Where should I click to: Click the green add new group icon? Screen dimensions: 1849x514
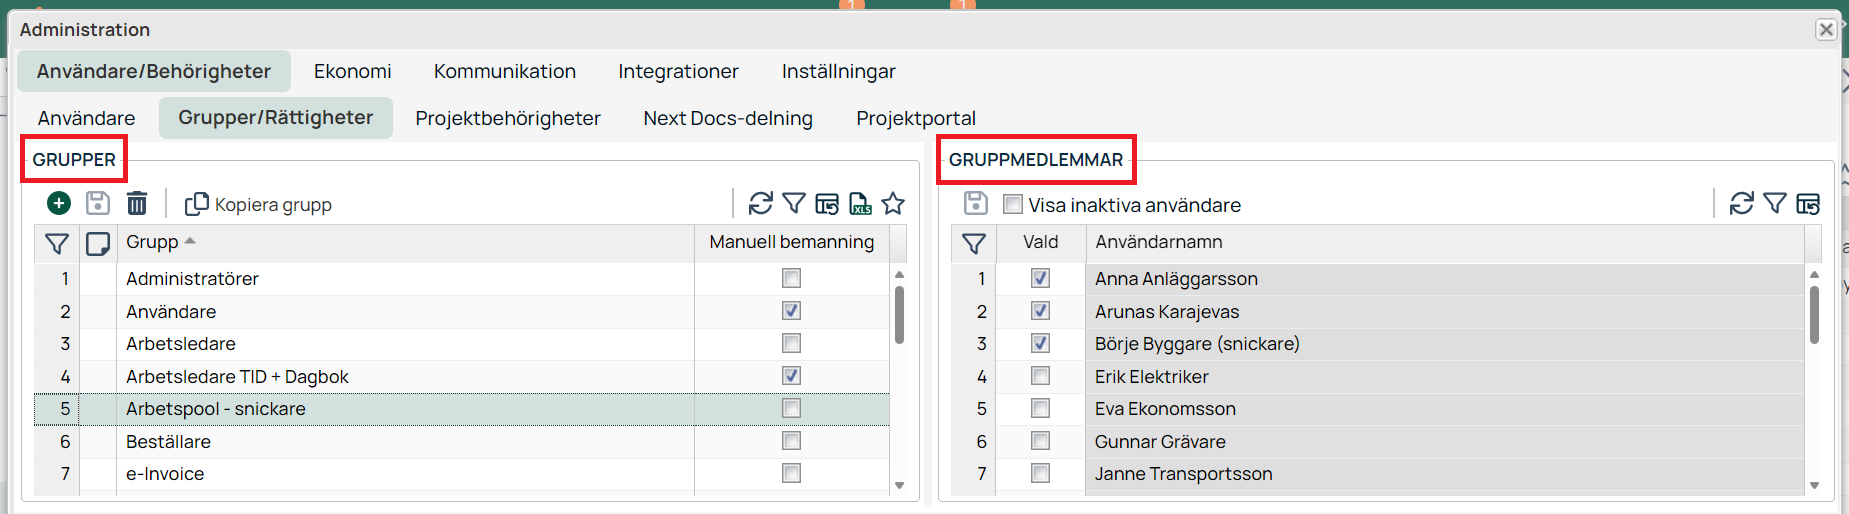(59, 204)
